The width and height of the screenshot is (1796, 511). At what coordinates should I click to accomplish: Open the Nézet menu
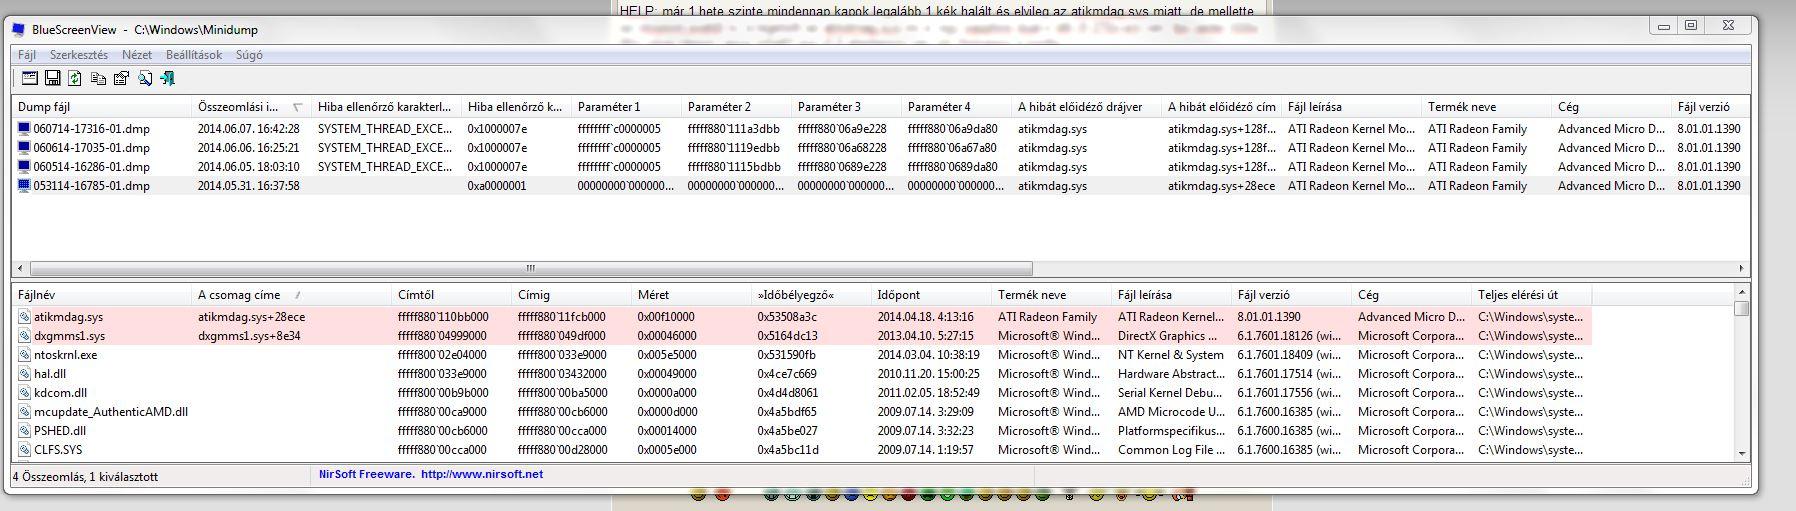point(137,55)
